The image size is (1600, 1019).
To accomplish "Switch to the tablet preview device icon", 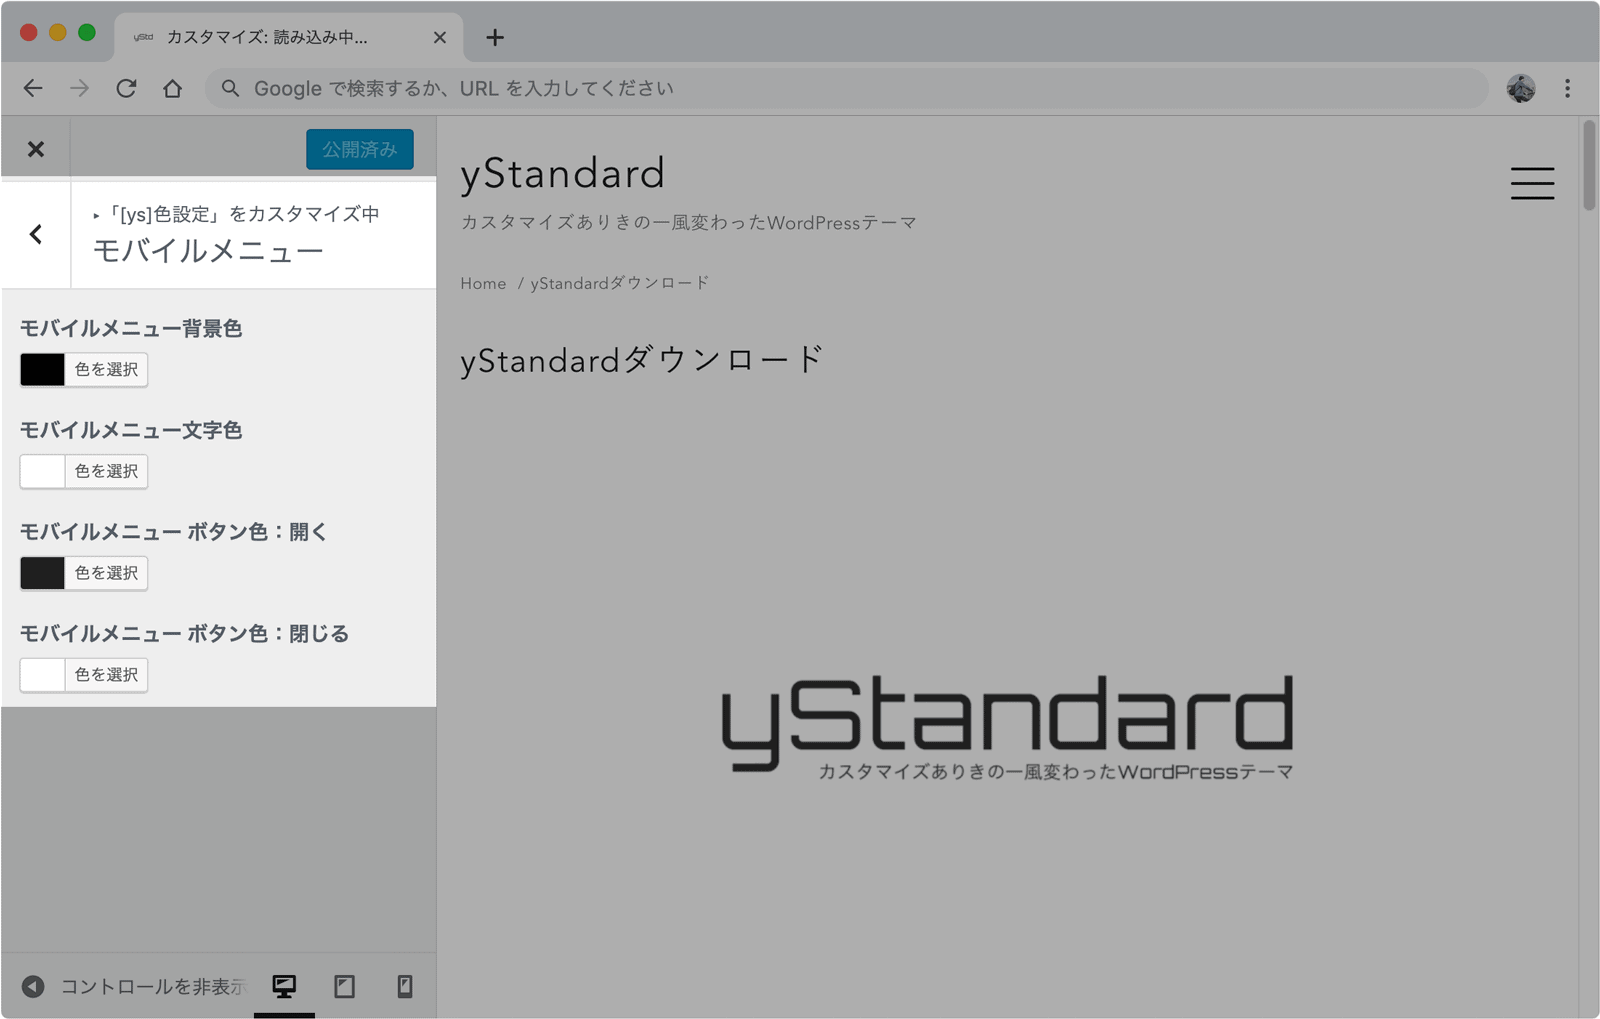I will coord(345,987).
